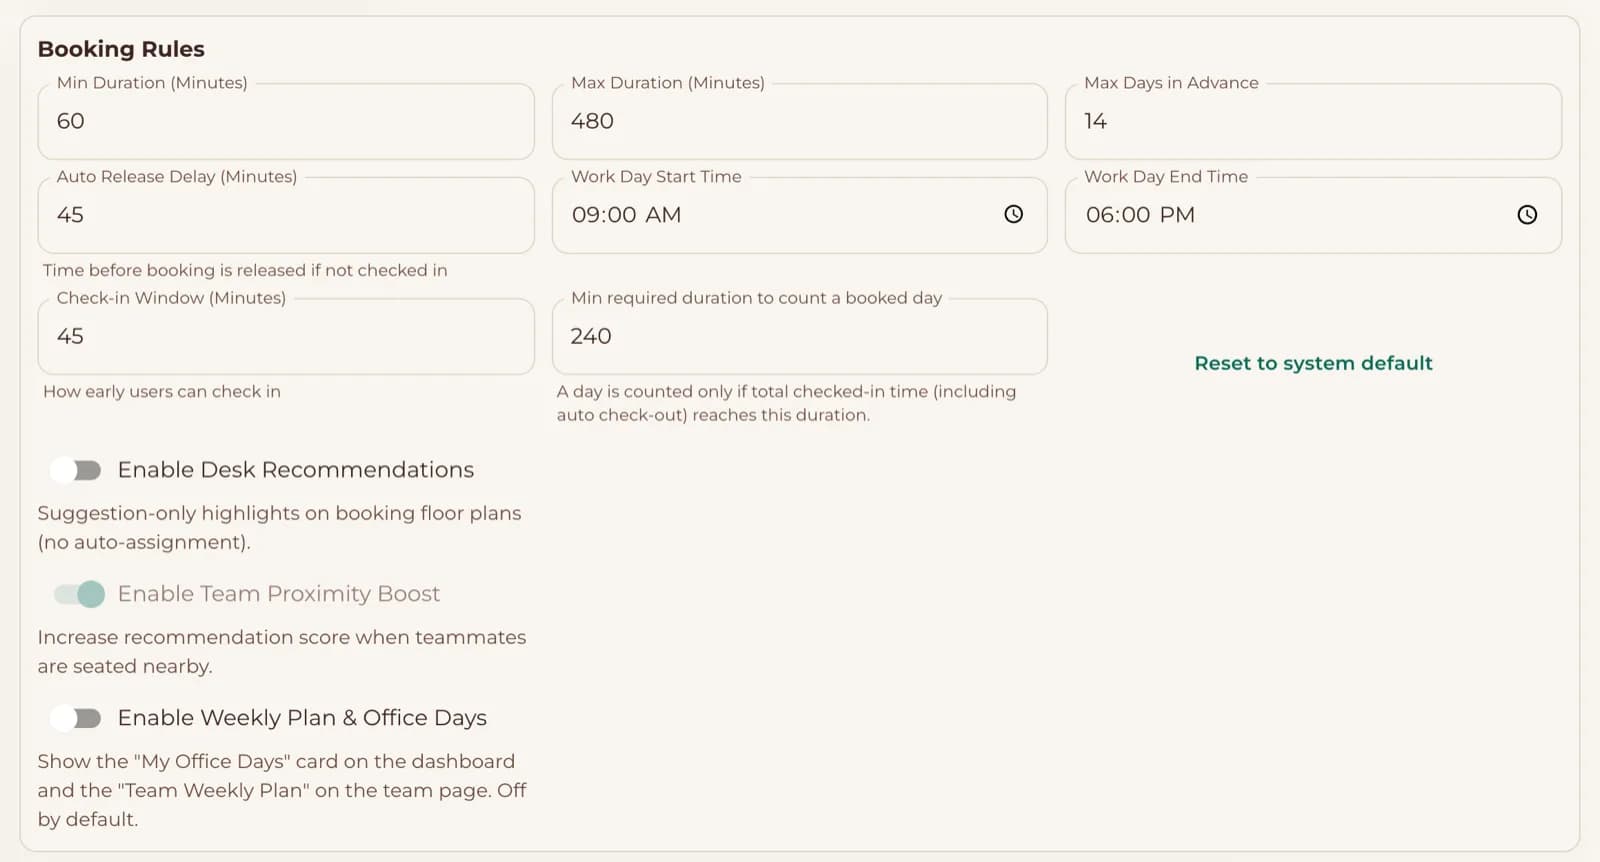Focus the Max Days in Advance field
This screenshot has width=1600, height=862.
pos(1313,121)
